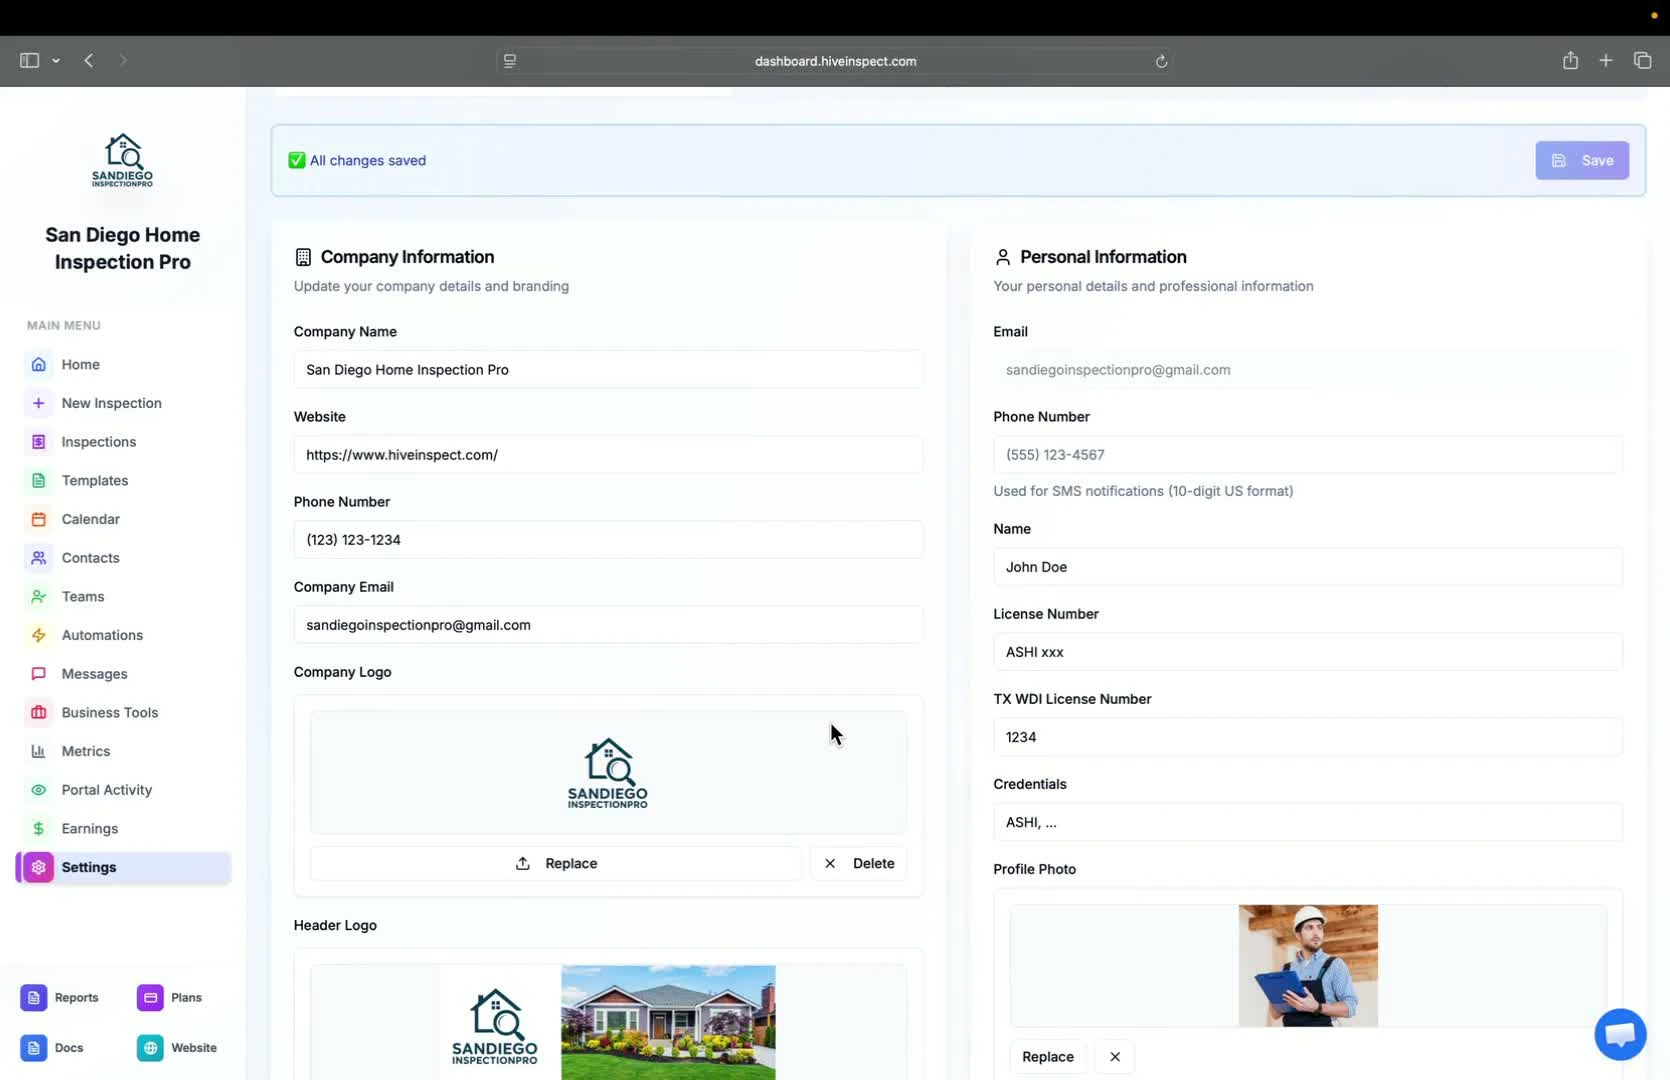
Task: Click the personal Phone Number field
Action: [x=1308, y=455]
